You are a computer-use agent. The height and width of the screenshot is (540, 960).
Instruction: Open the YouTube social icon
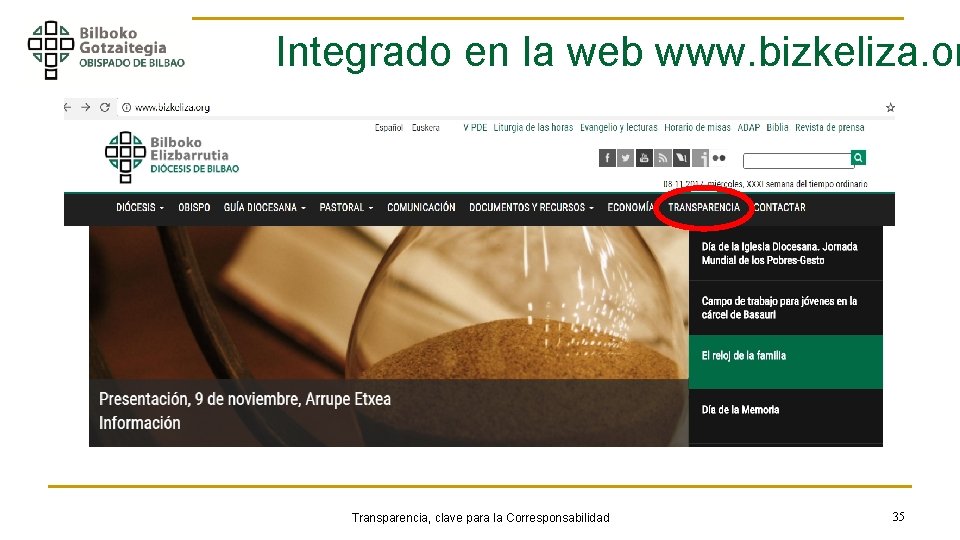[x=643, y=158]
